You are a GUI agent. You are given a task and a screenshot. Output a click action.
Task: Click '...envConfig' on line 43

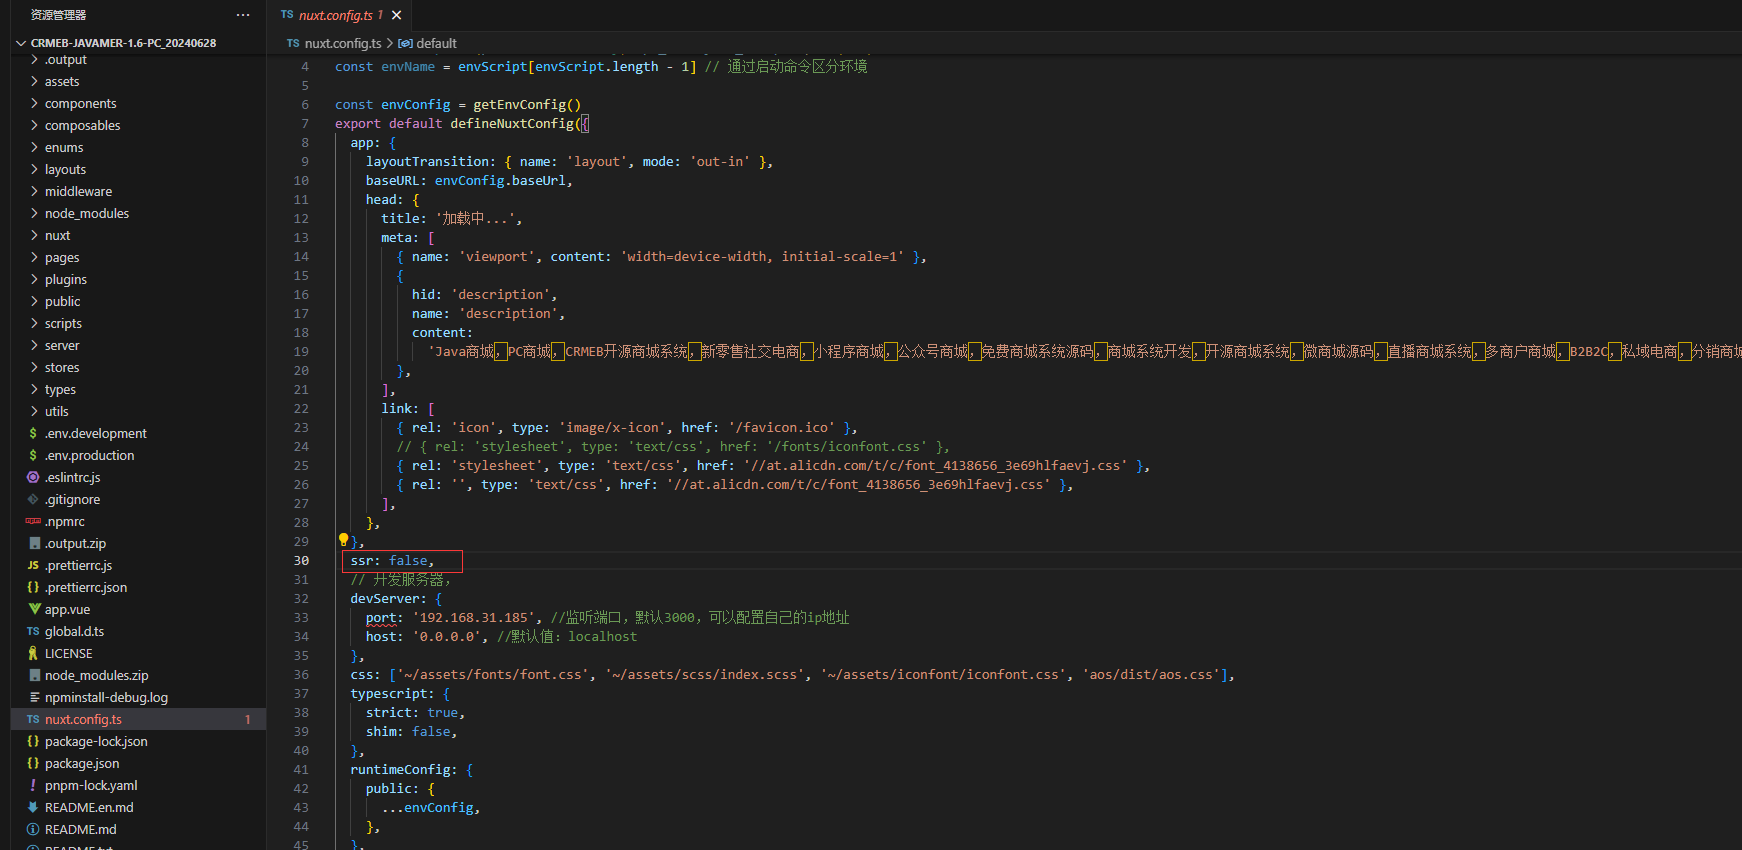point(428,808)
